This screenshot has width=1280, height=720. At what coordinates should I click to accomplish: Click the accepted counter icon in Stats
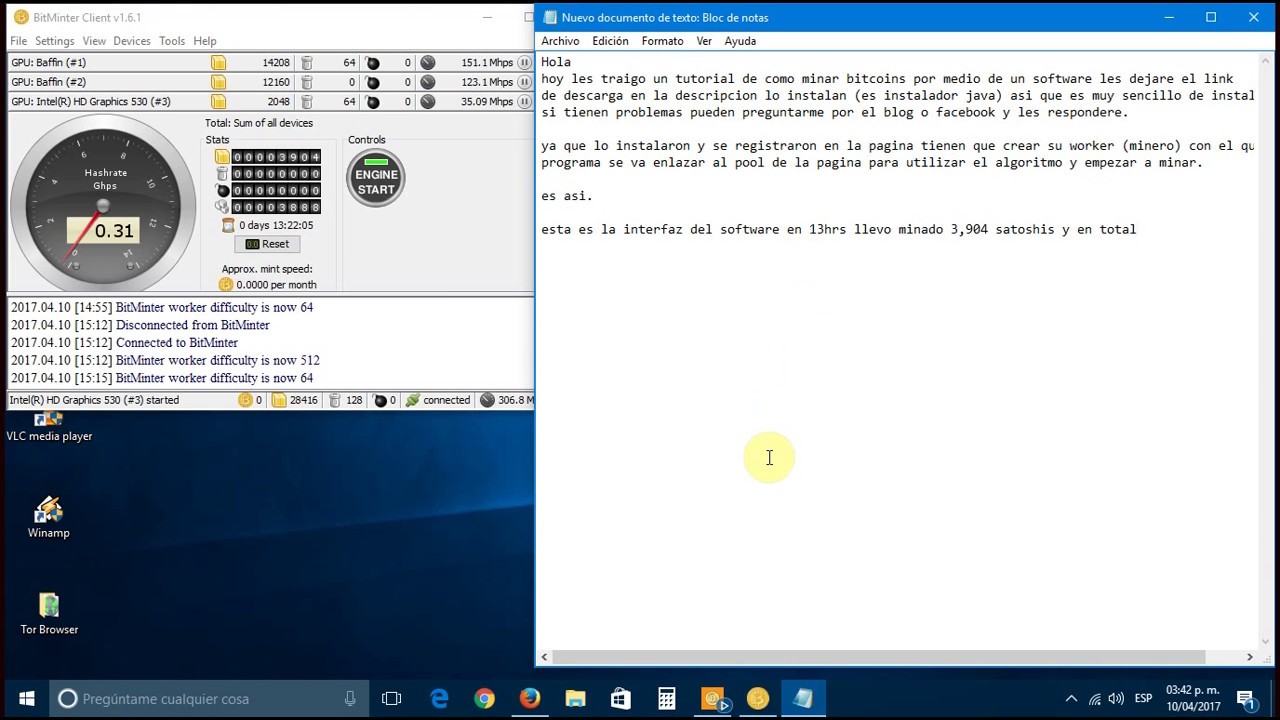tap(222, 157)
